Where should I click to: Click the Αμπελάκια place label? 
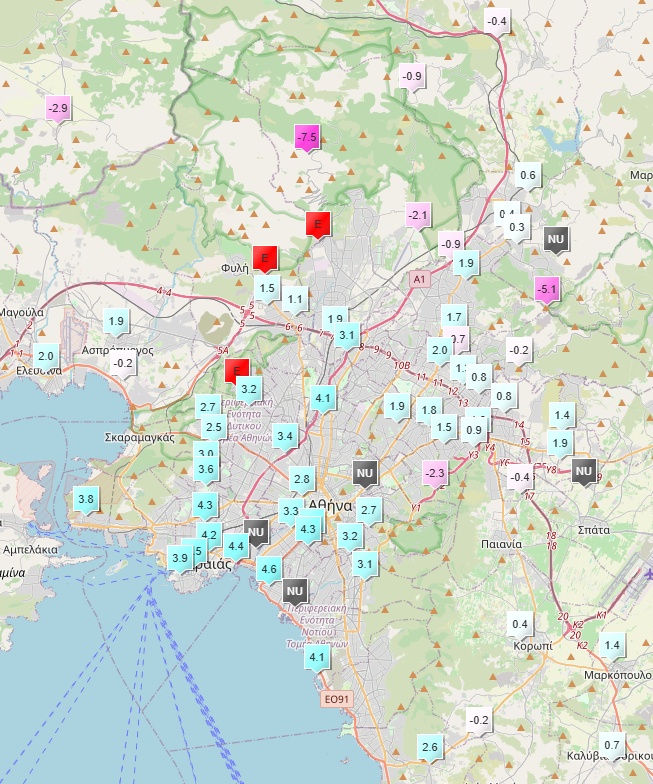tap(30, 550)
